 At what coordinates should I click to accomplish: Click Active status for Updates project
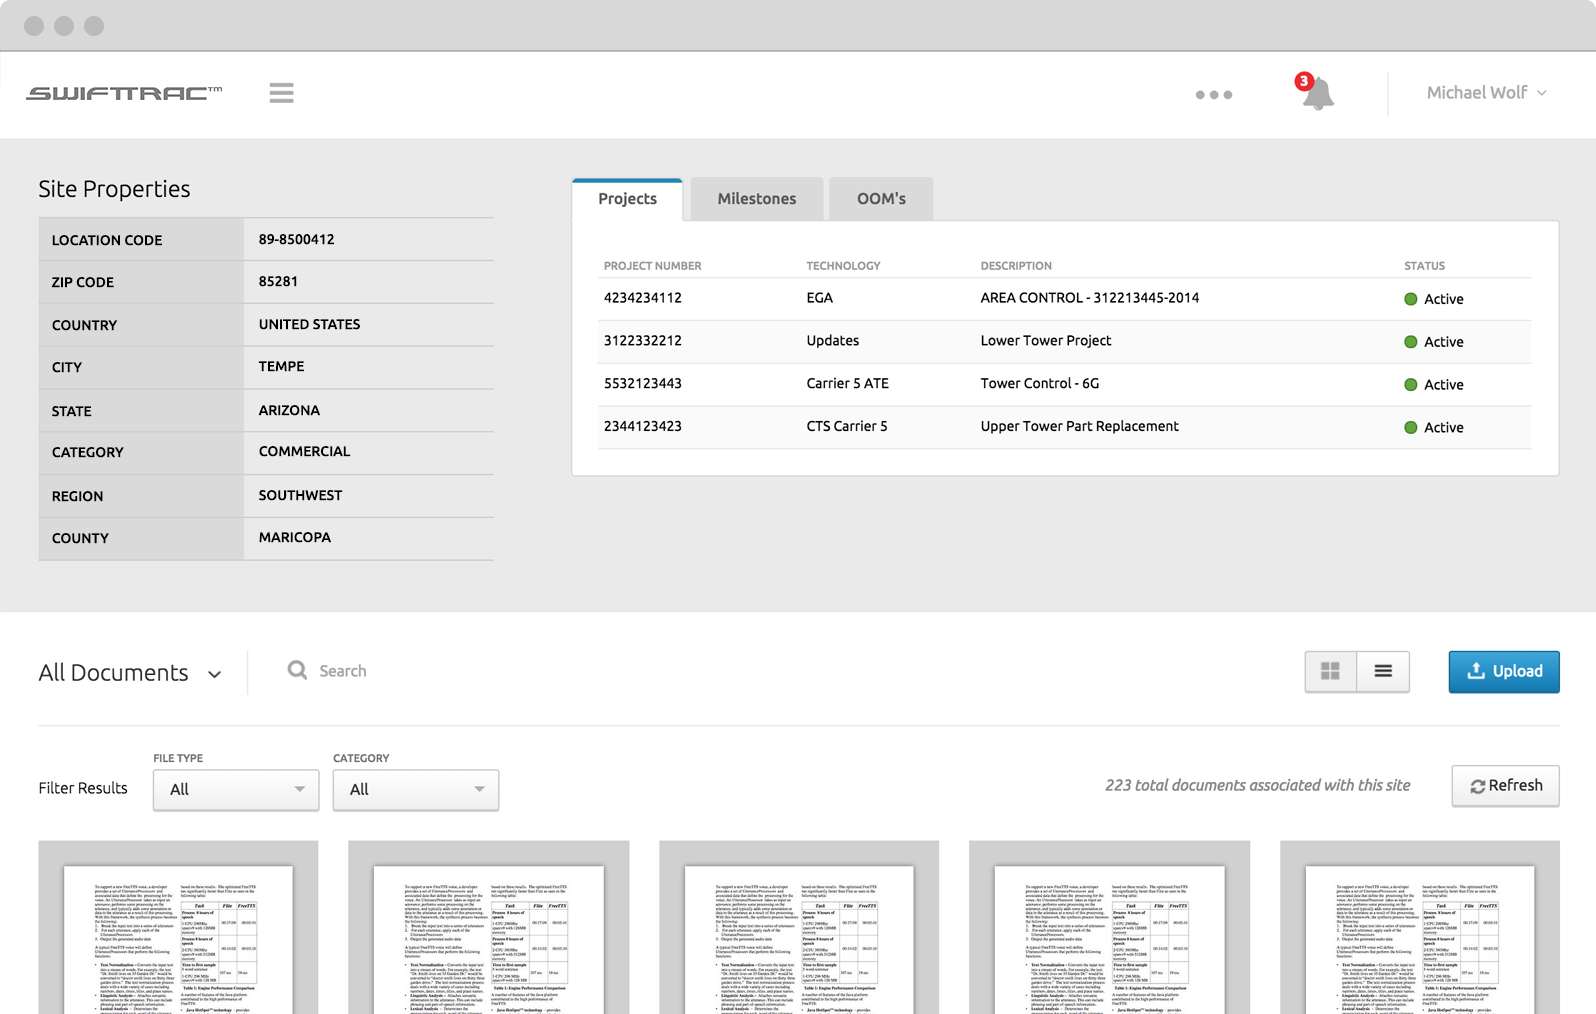coord(1434,342)
